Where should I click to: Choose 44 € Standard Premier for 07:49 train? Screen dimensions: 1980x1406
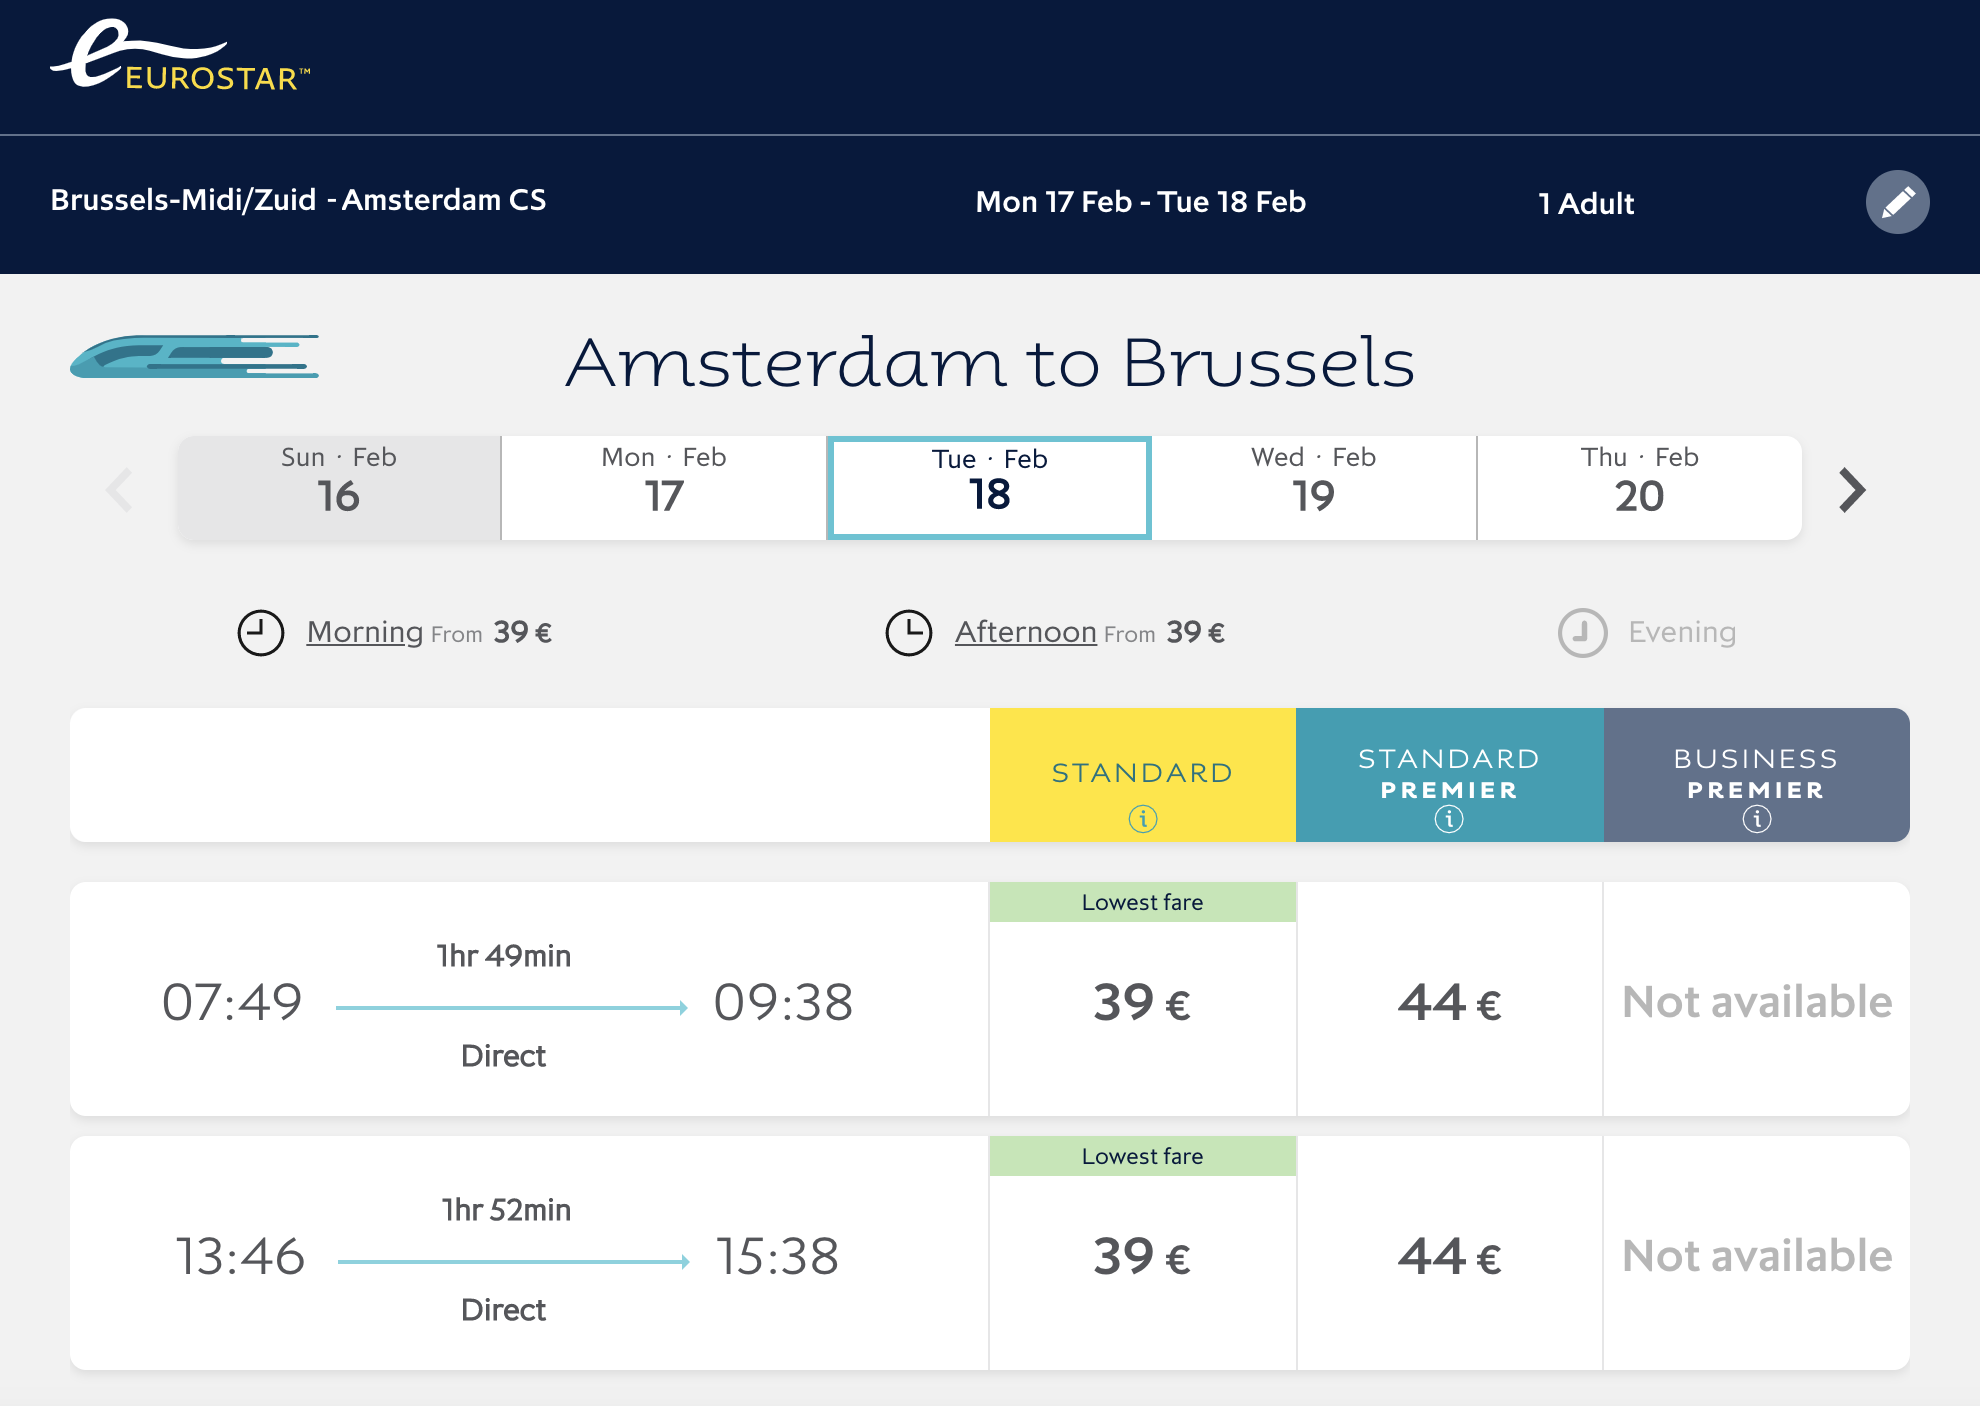[x=1449, y=1003]
